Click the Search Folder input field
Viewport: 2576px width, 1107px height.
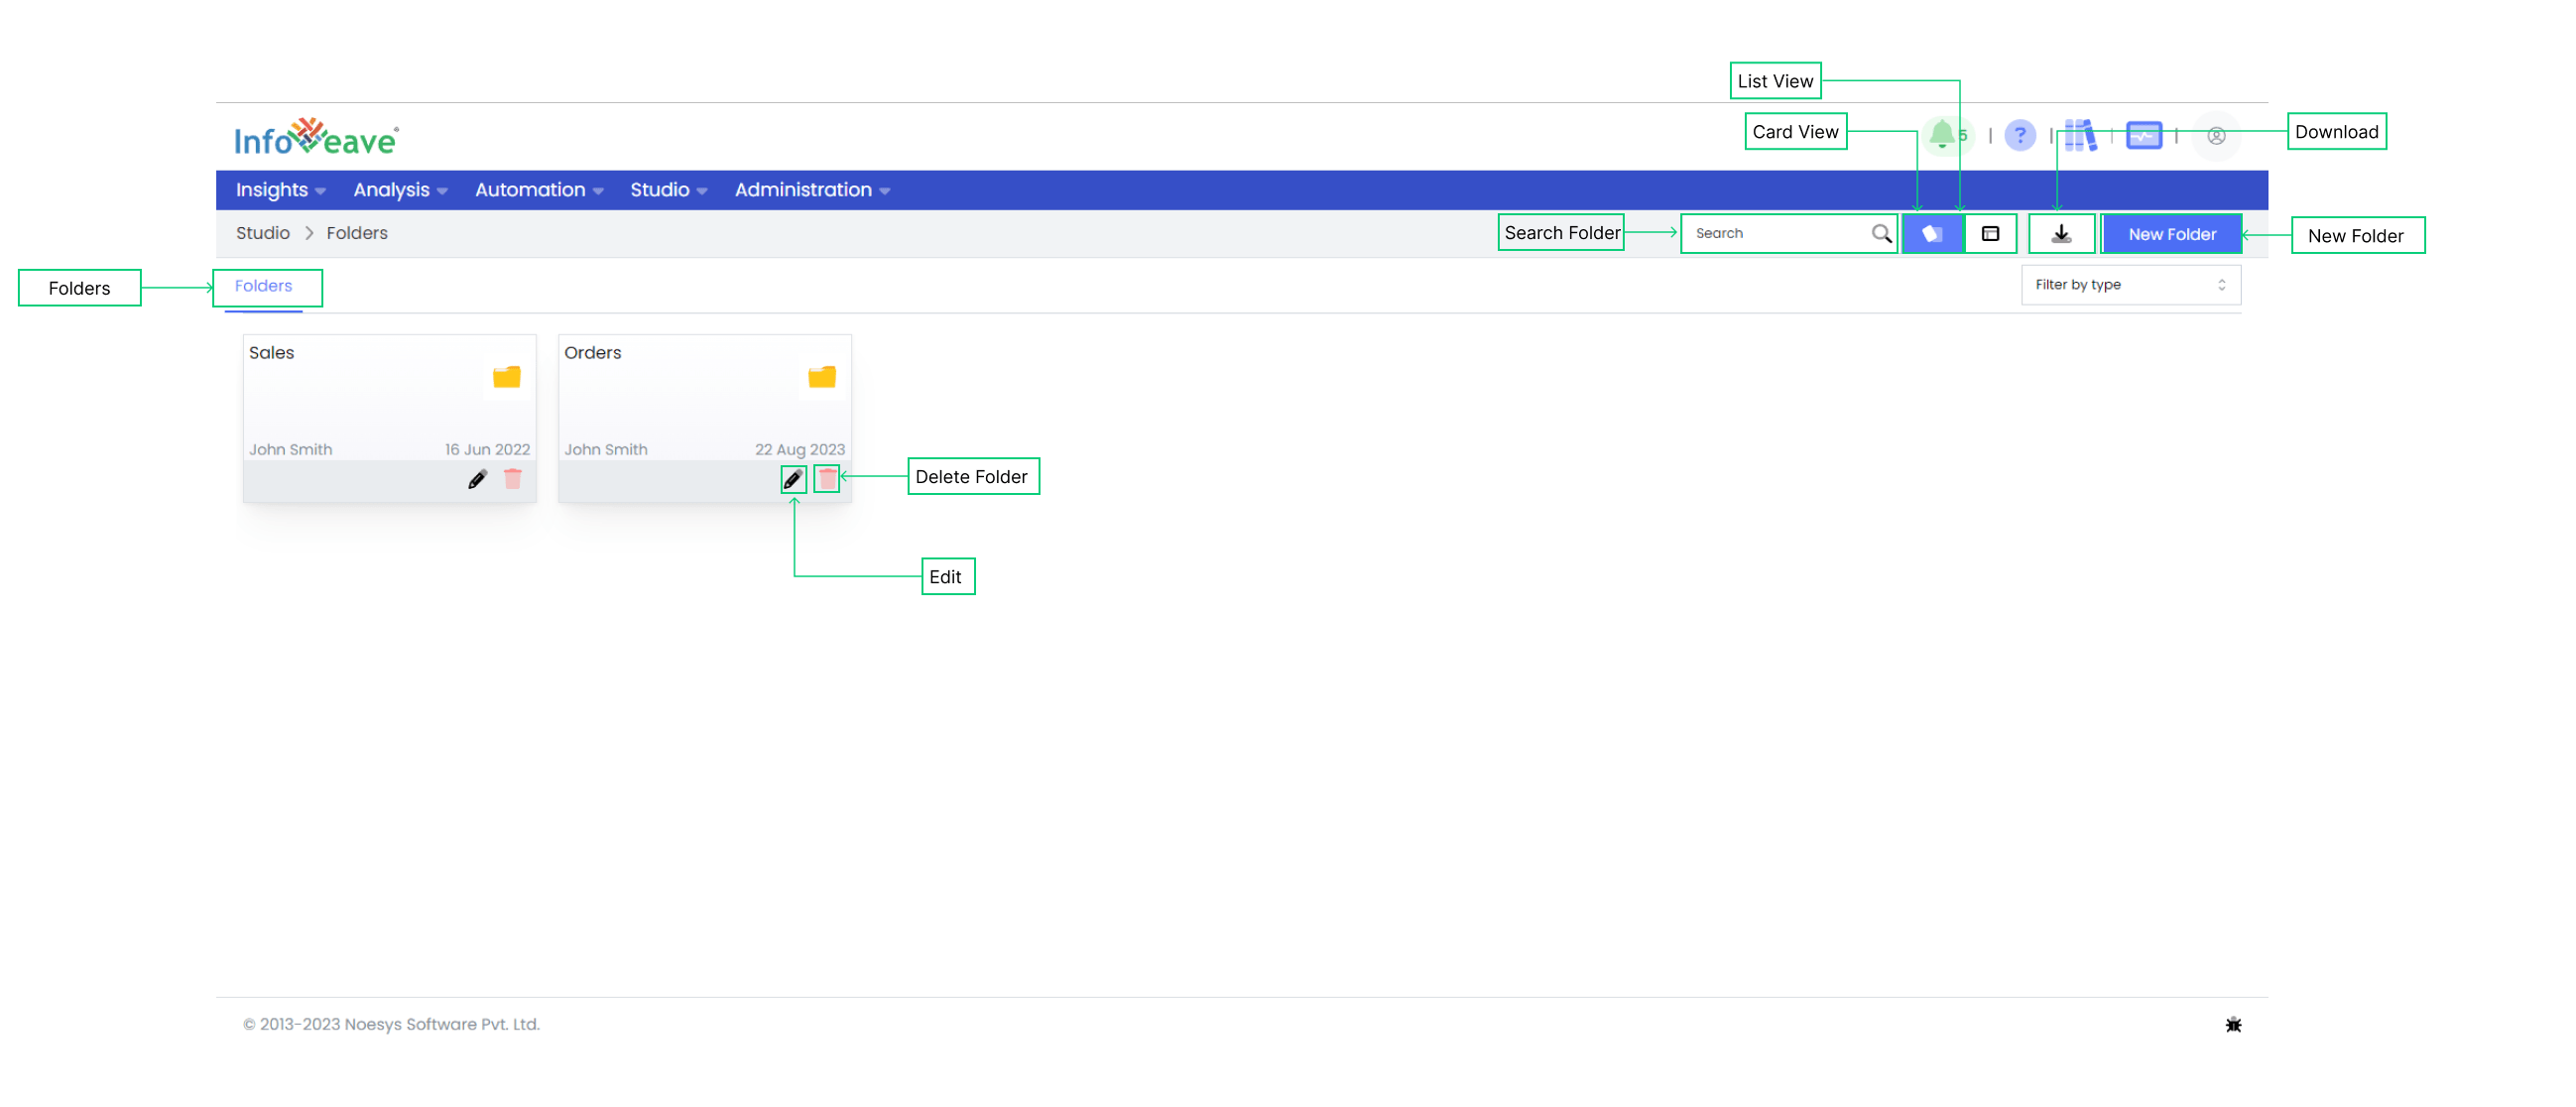1782,233
